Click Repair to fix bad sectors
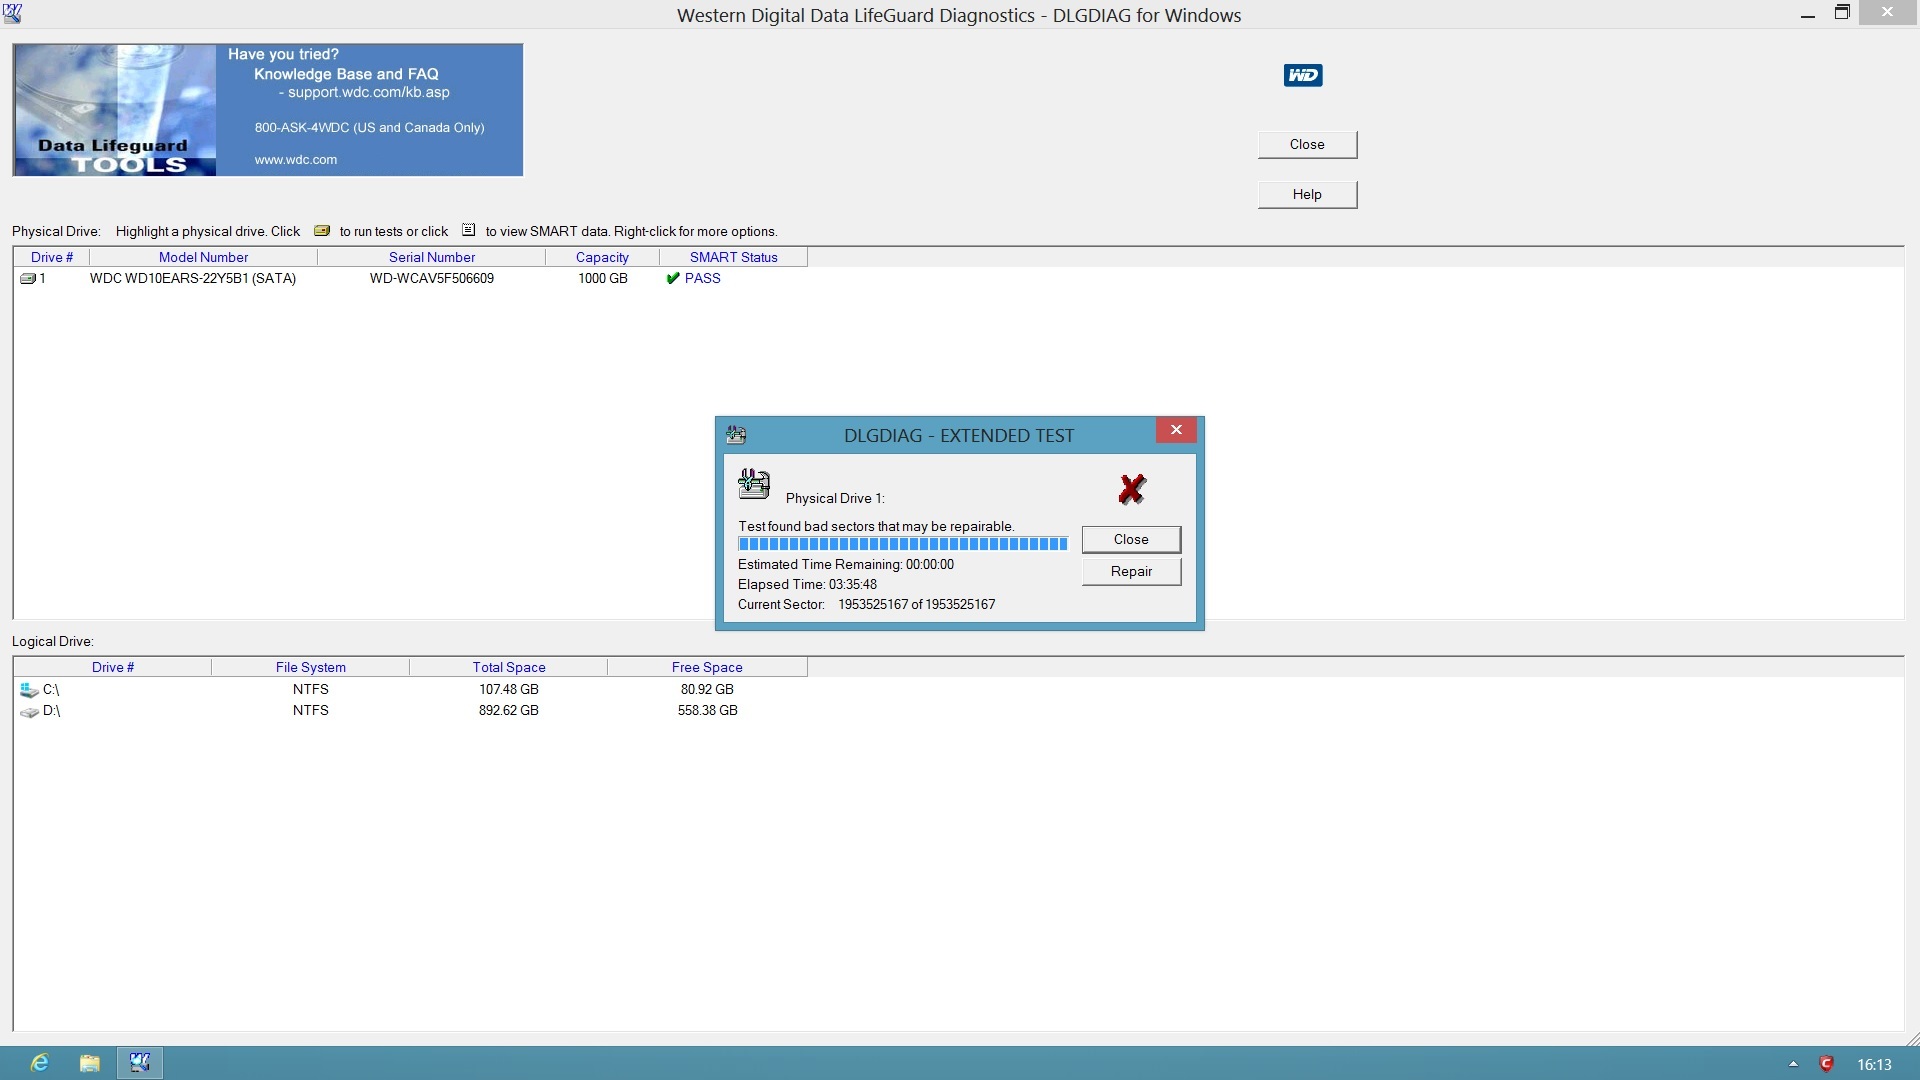Viewport: 1920px width, 1080px height. (x=1131, y=572)
